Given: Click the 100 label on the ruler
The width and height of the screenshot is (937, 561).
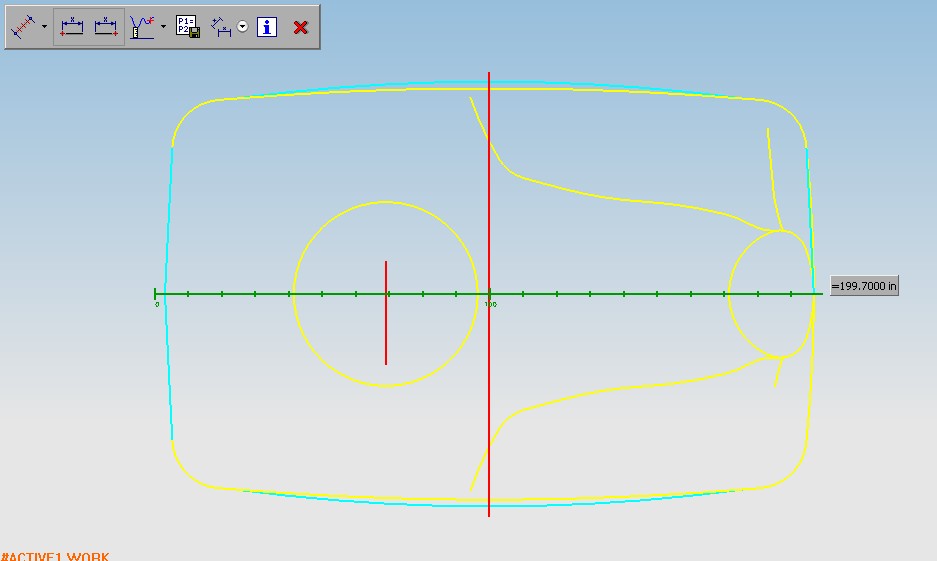Looking at the screenshot, I should tap(491, 305).
